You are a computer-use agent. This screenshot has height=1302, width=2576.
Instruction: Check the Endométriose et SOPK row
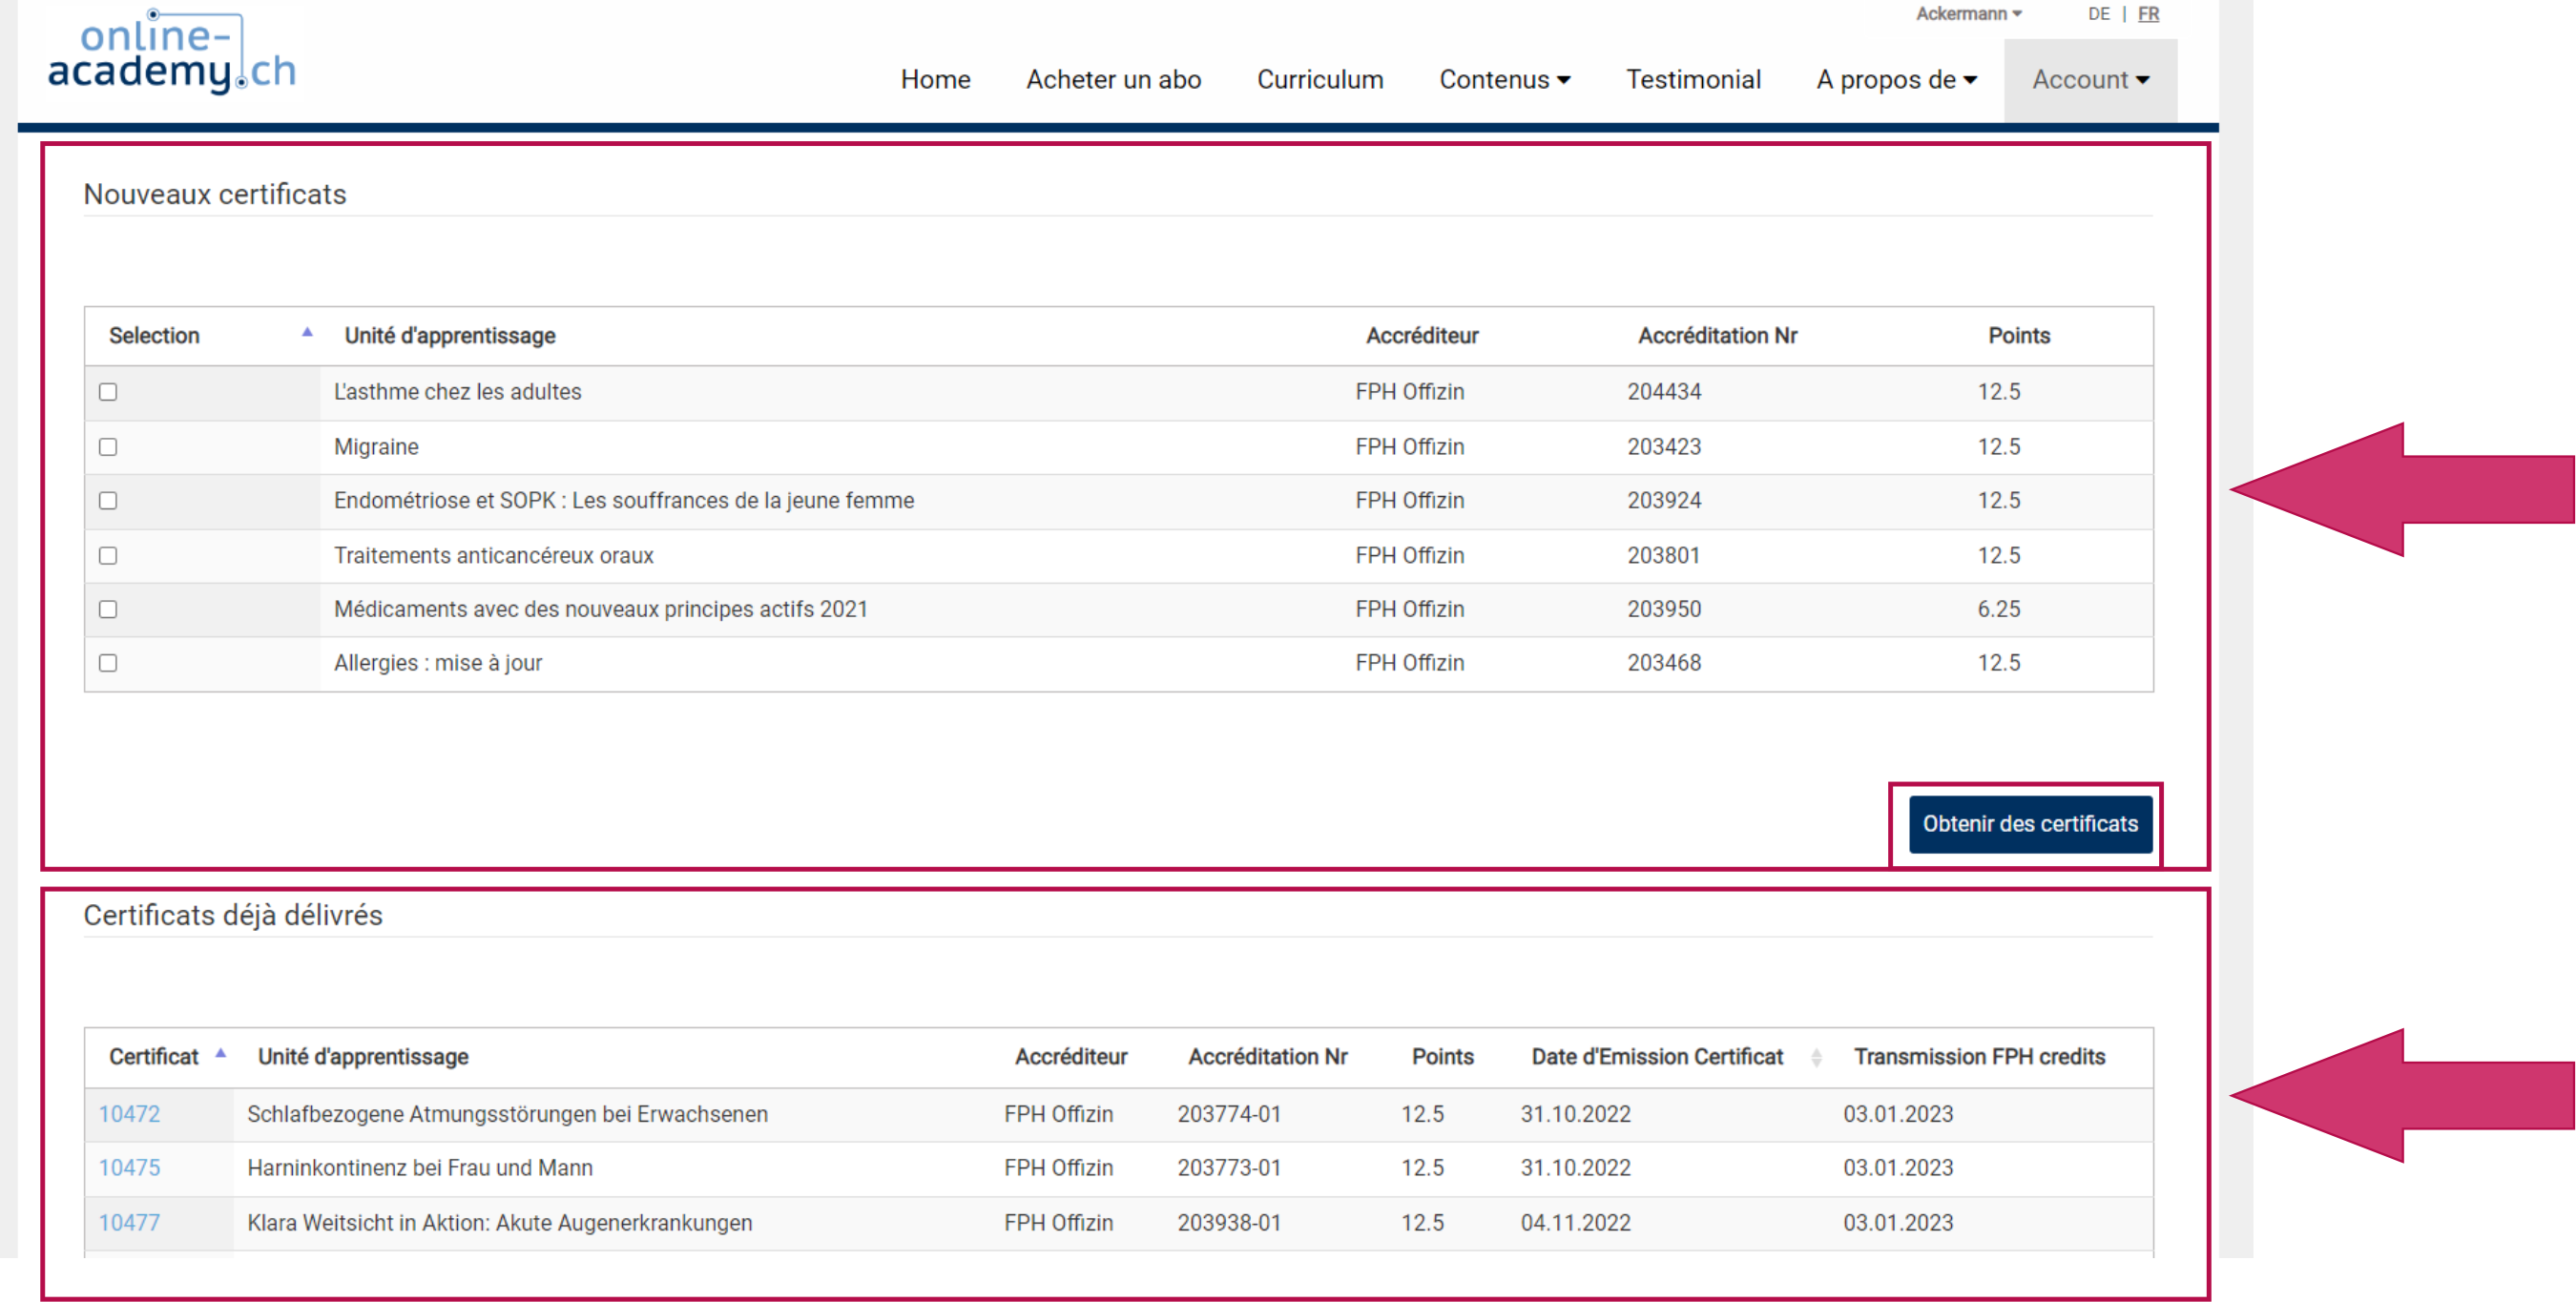pyautogui.click(x=108, y=501)
